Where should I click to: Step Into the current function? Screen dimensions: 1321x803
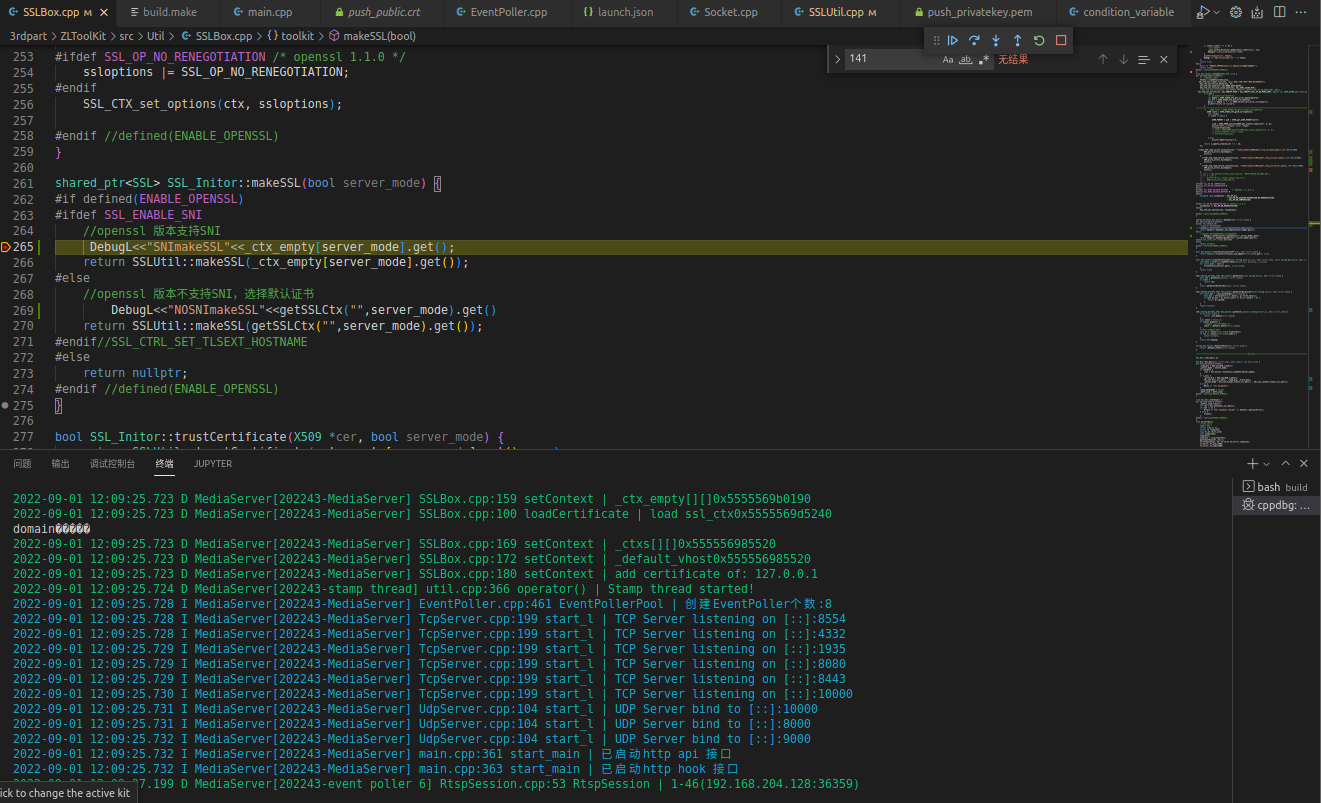(x=996, y=40)
